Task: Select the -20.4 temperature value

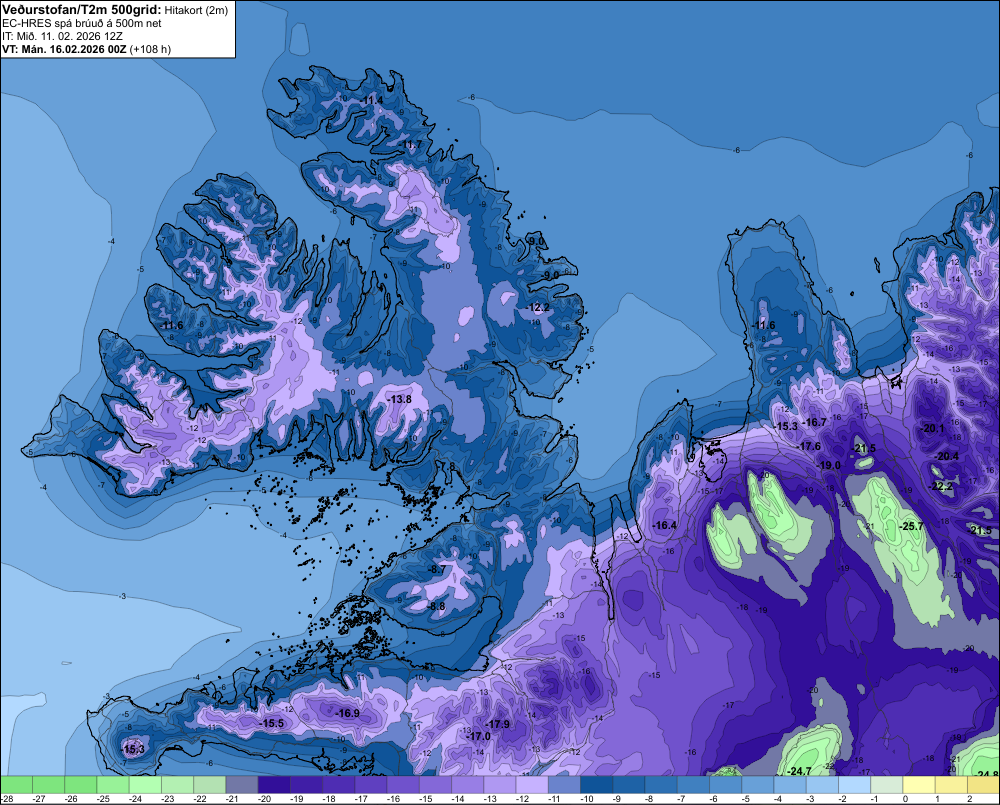Action: pyautogui.click(x=947, y=456)
